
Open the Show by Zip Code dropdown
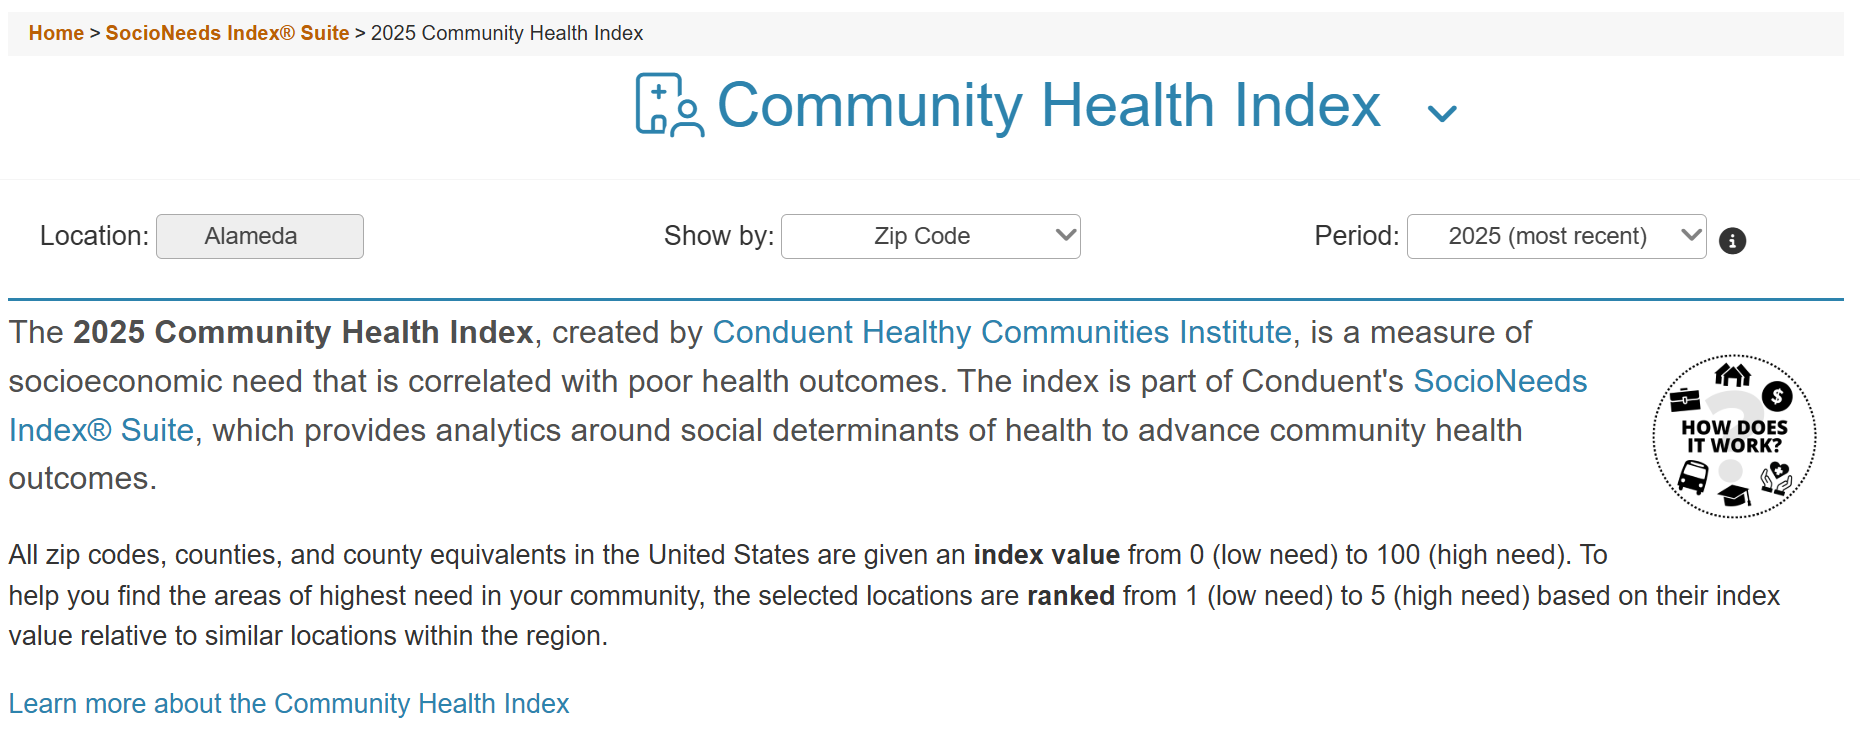930,237
